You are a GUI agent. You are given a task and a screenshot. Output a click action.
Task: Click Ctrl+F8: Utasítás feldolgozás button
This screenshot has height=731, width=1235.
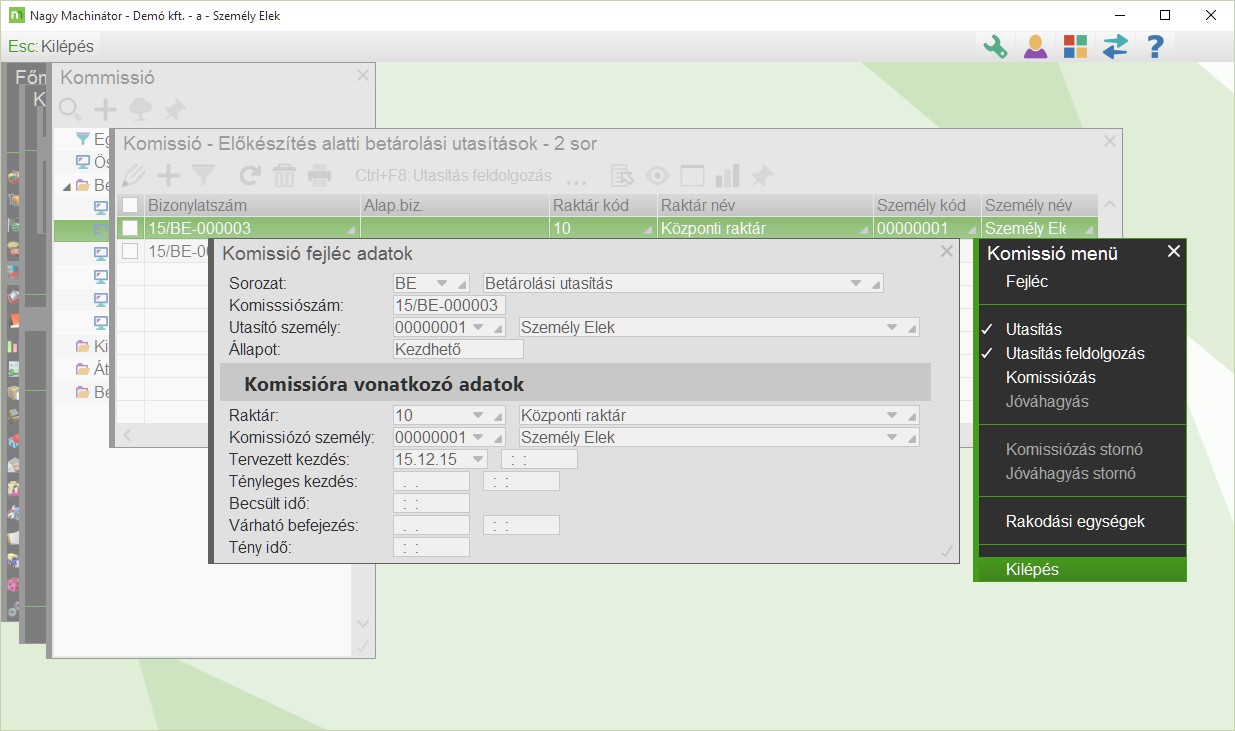tap(453, 175)
